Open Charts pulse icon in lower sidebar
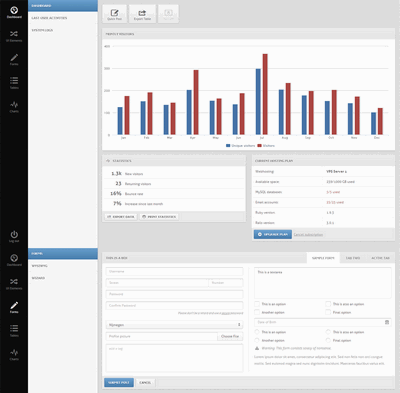The width and height of the screenshot is (400, 393). 14,352
